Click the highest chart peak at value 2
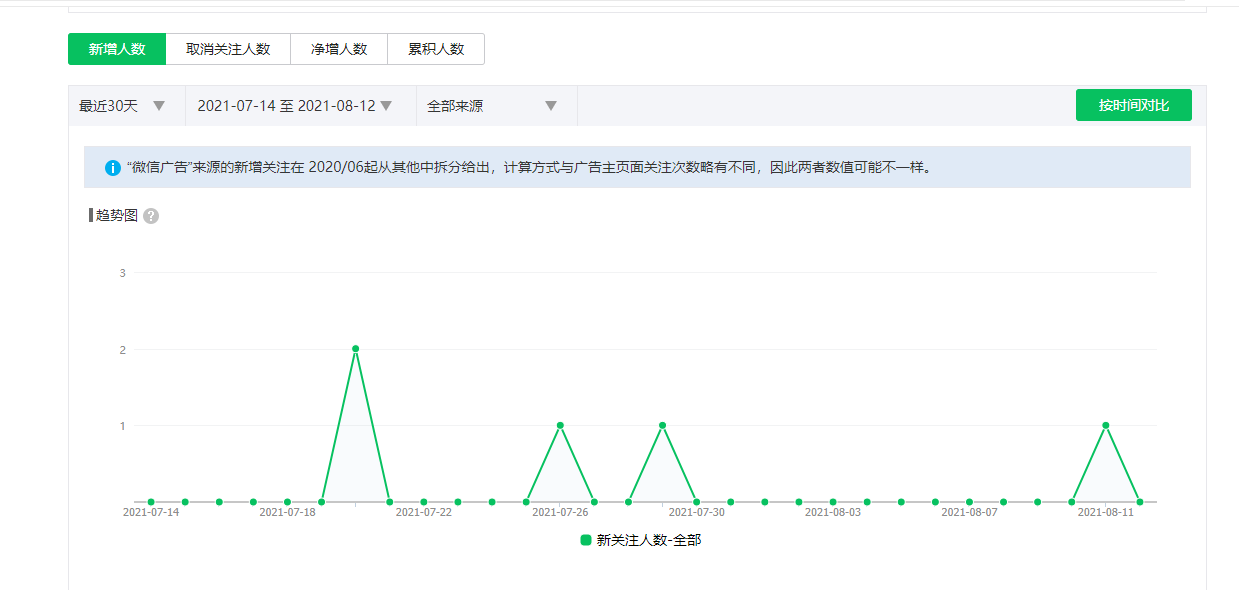 click(x=355, y=349)
